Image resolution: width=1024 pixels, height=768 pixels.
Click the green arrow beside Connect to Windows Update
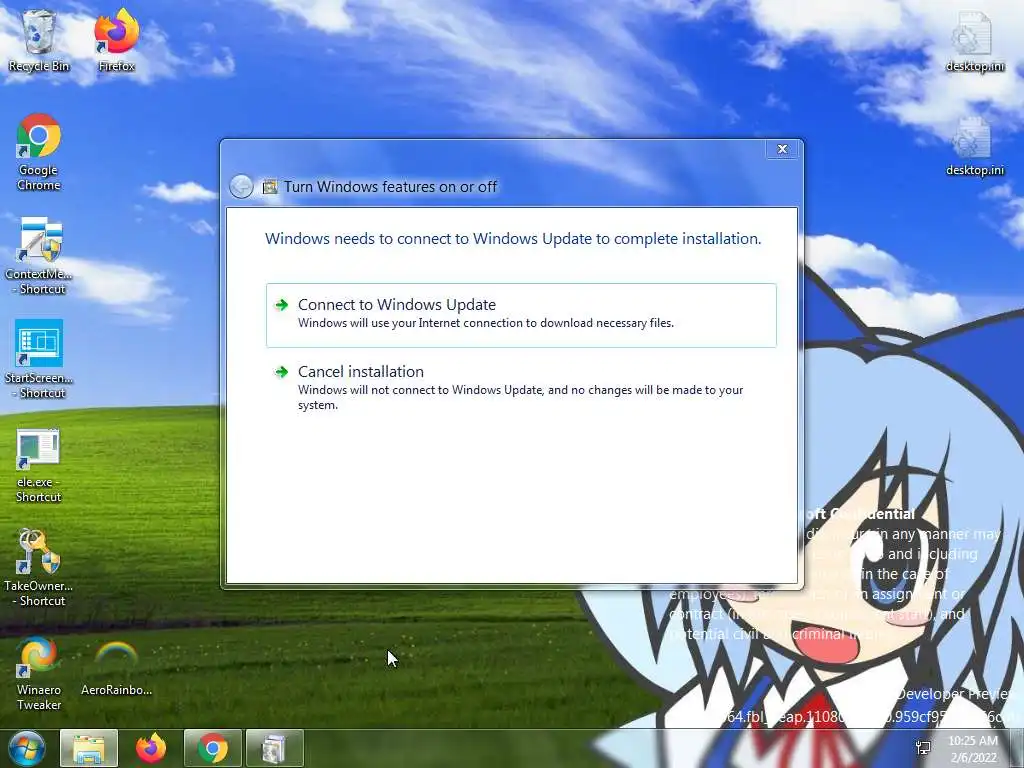[281, 305]
